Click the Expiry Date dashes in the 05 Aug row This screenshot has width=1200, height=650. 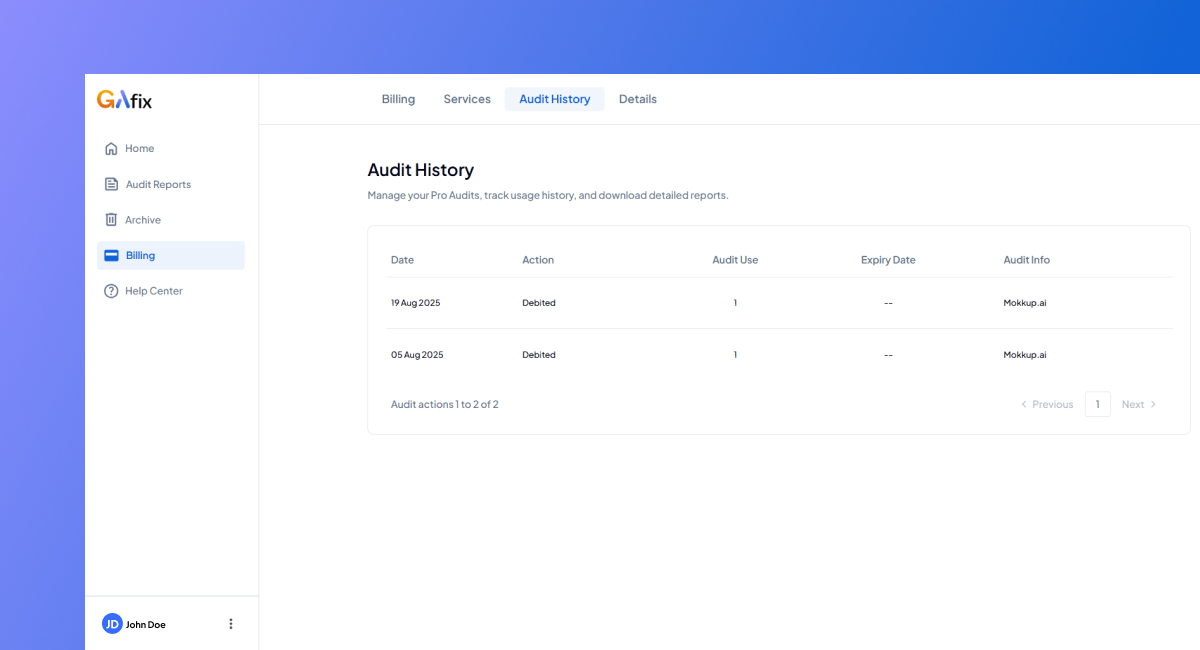pyautogui.click(x=888, y=355)
